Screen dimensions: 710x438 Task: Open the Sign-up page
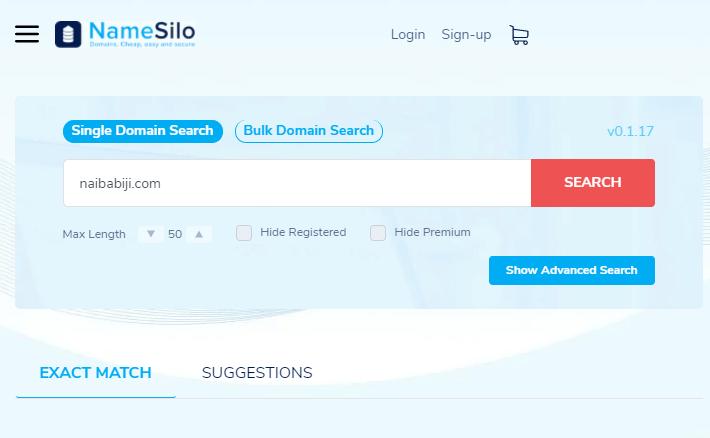coord(466,35)
